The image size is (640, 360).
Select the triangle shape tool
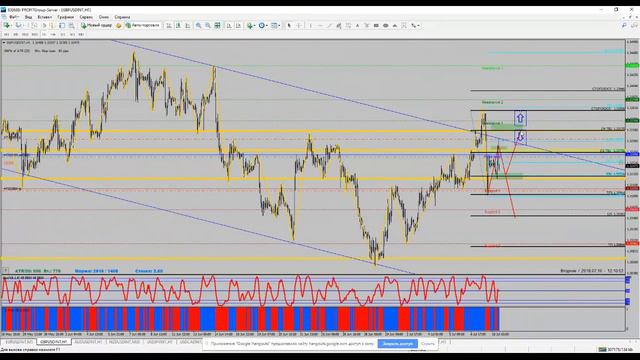[x=395, y=25]
